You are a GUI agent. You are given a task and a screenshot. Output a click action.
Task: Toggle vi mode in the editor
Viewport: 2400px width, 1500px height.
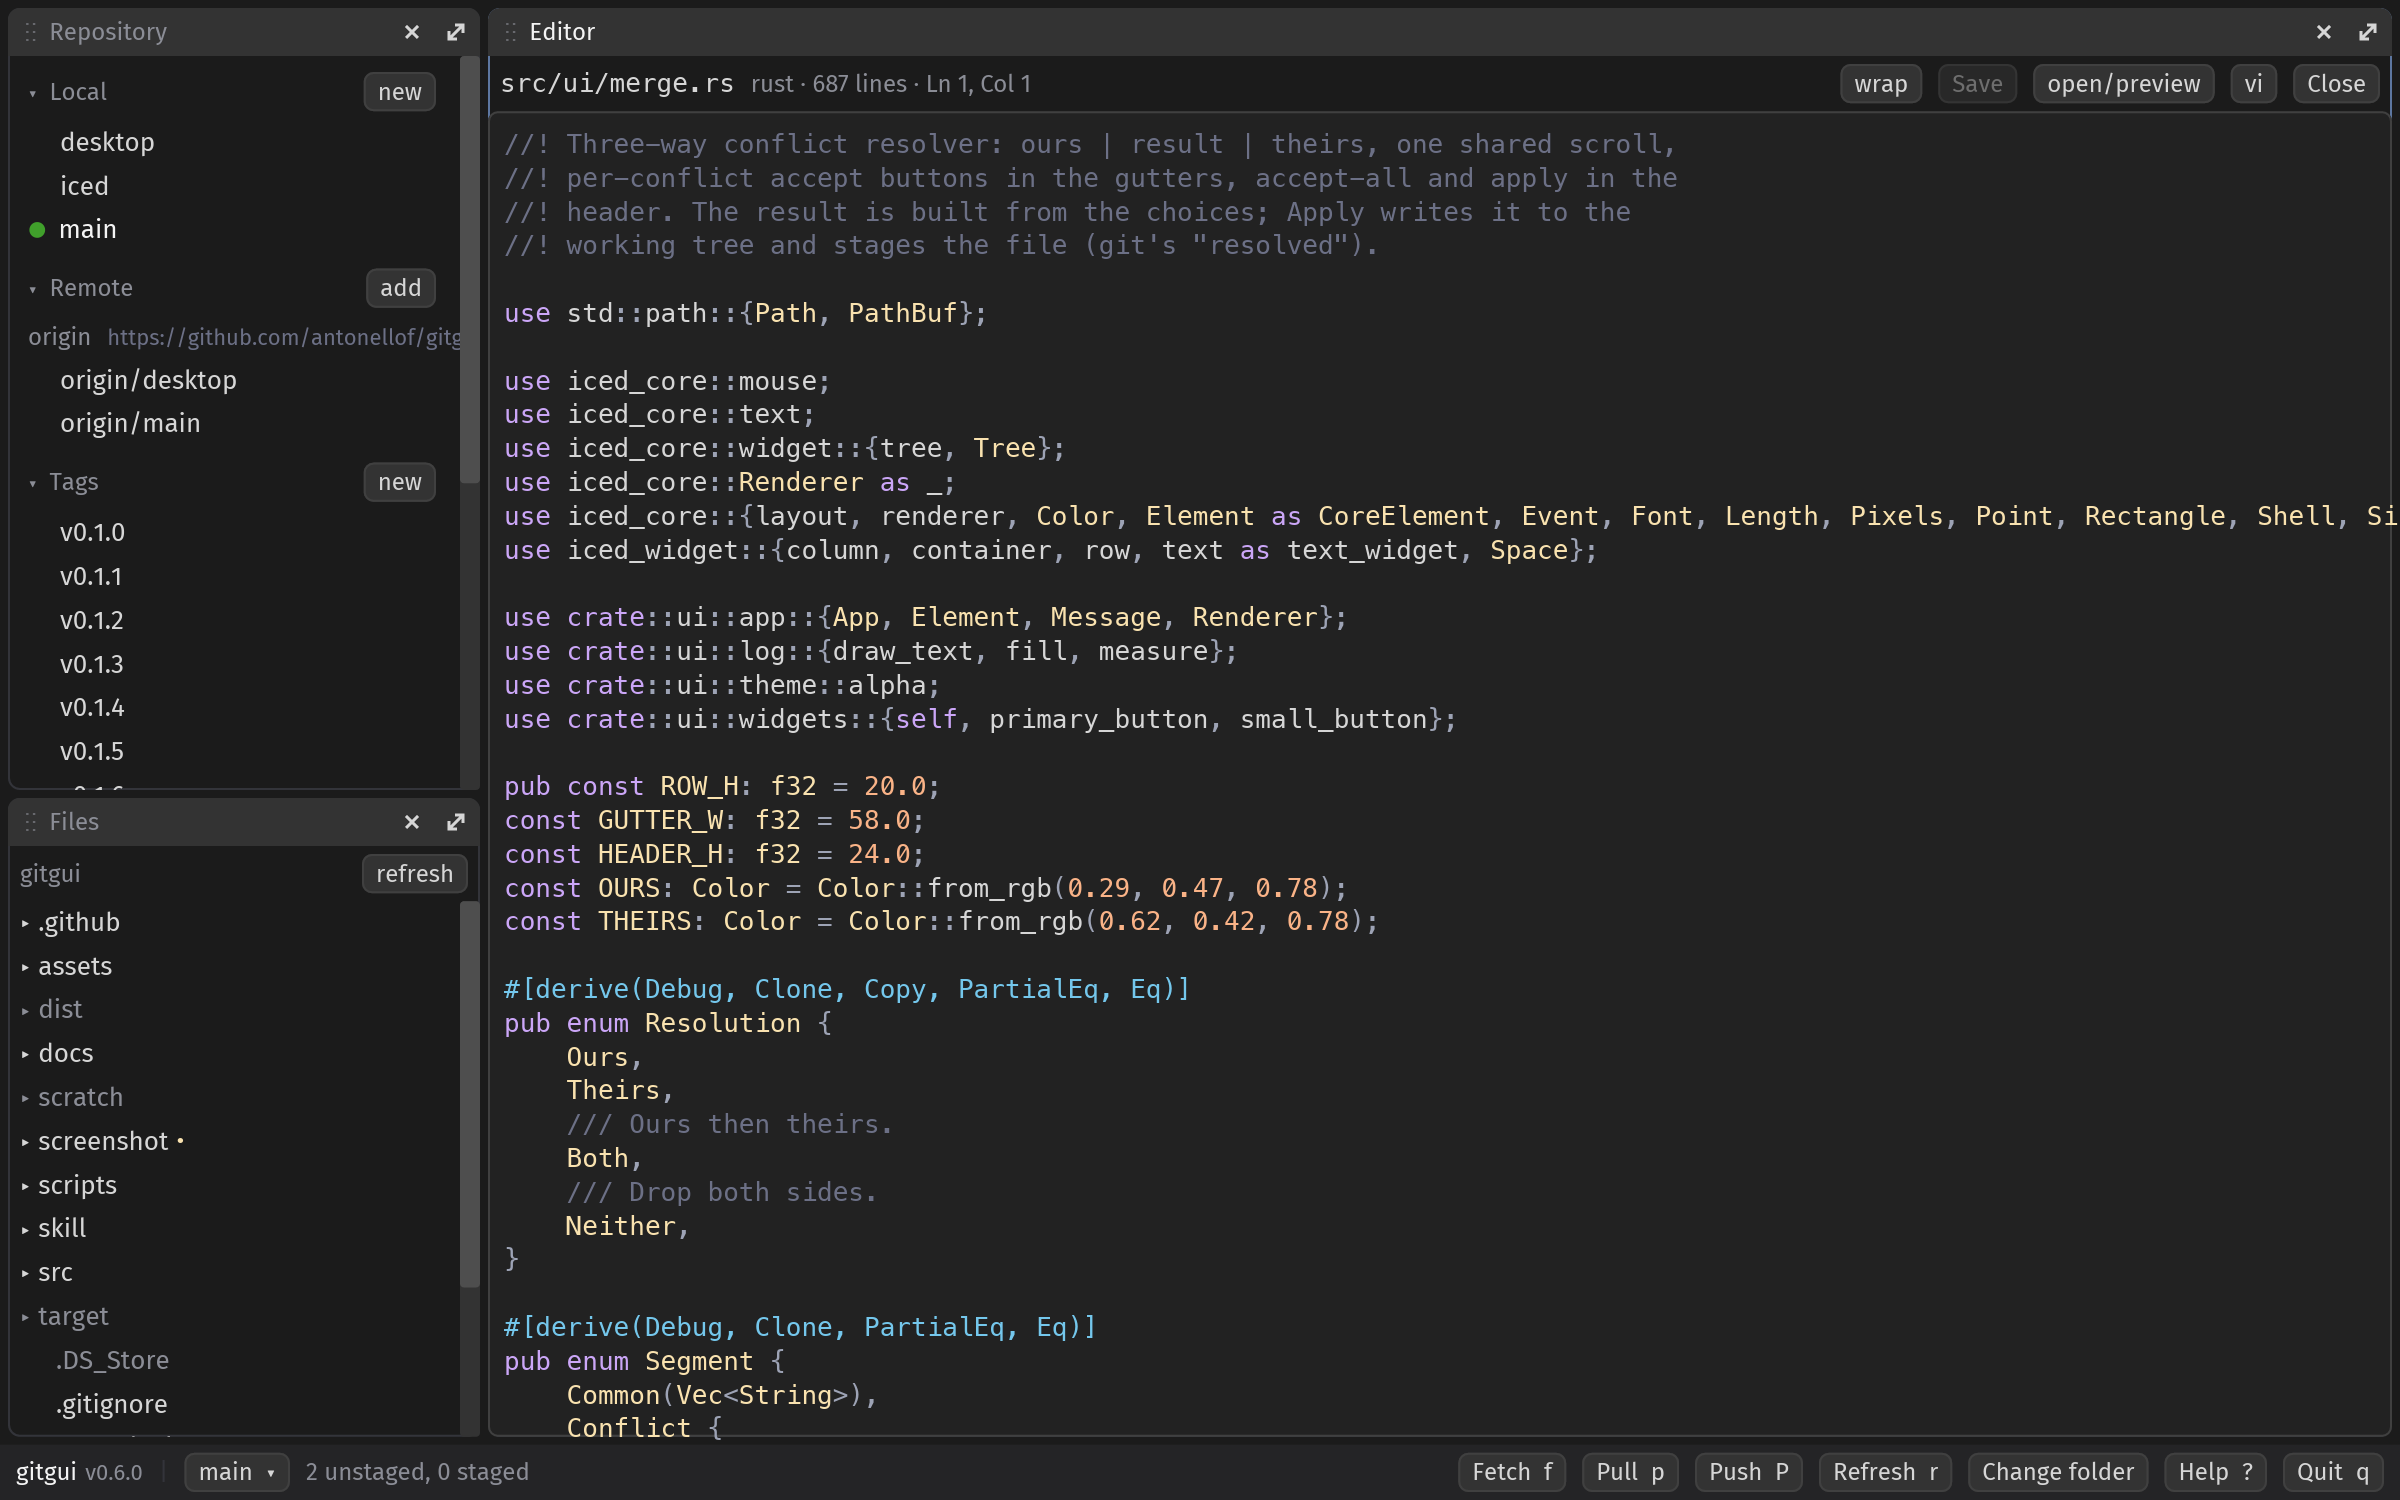2253,84
